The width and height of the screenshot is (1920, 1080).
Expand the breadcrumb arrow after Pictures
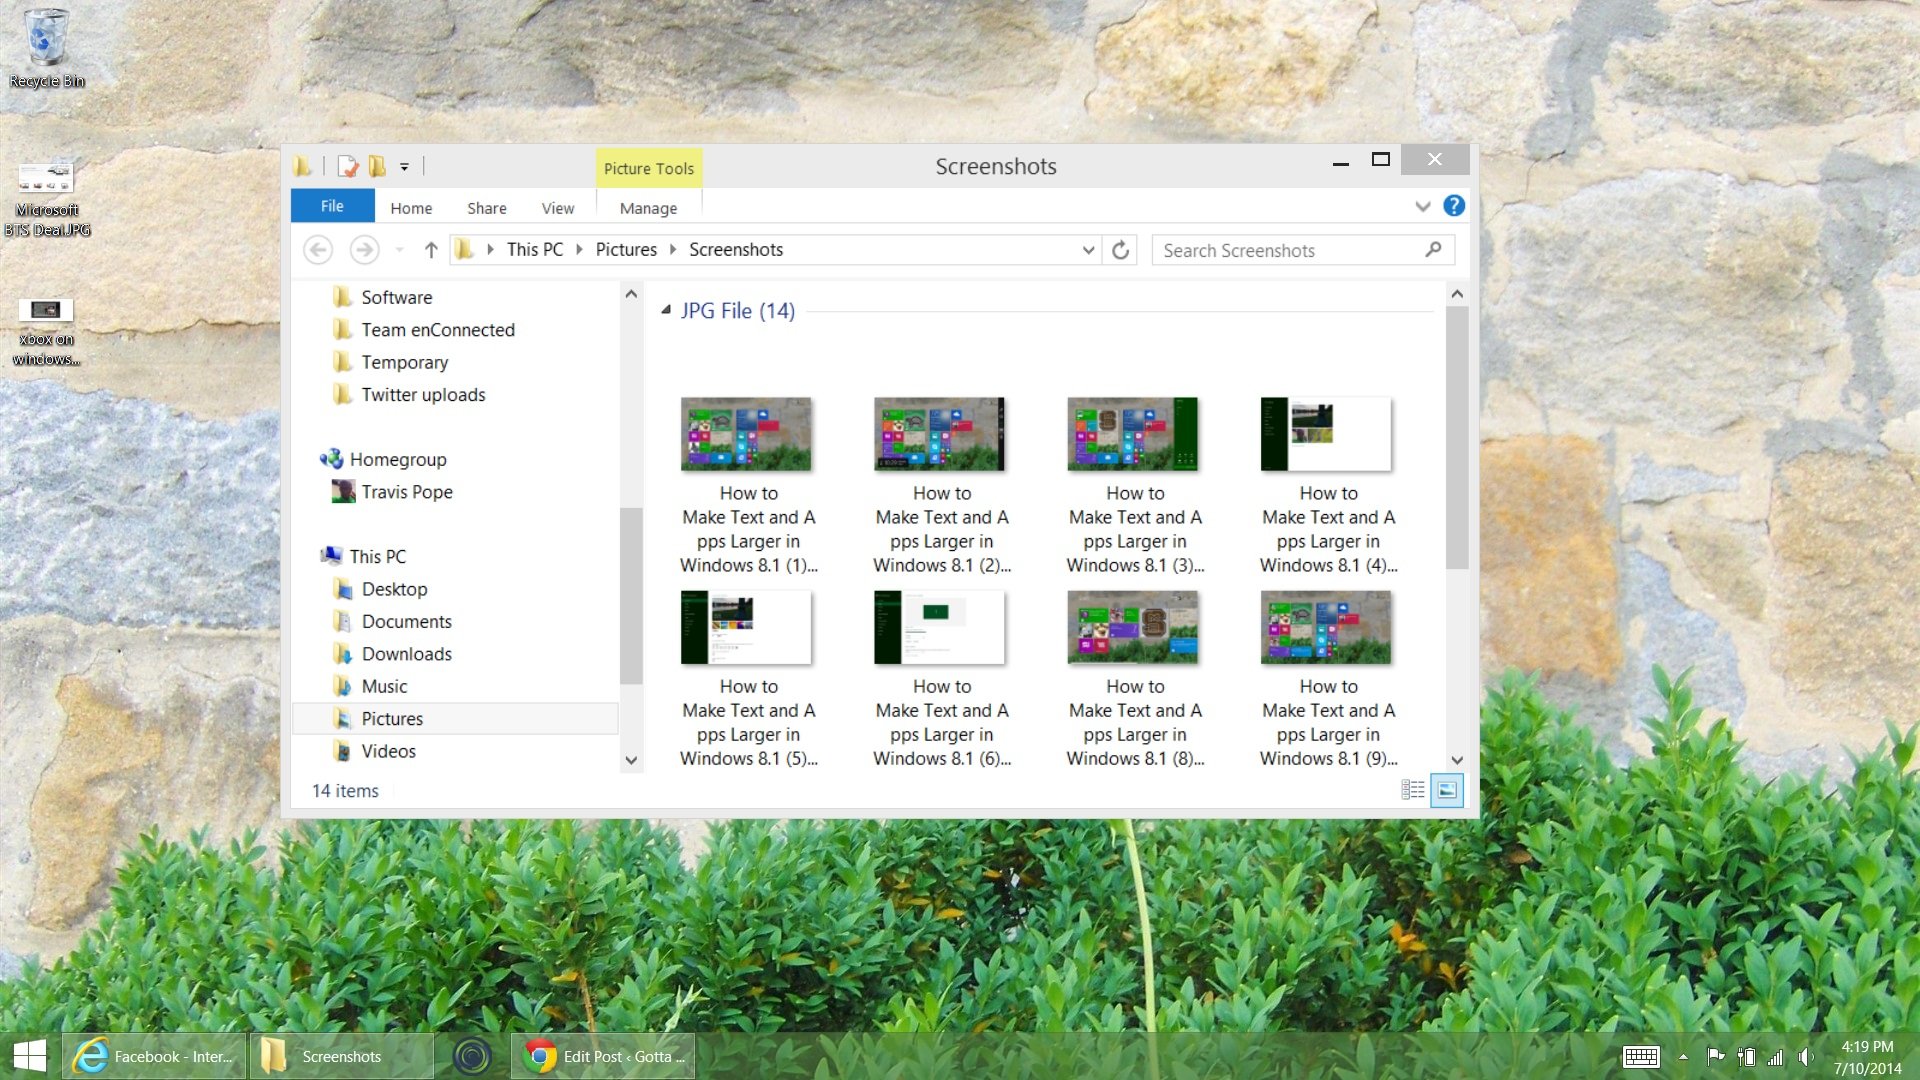click(673, 250)
